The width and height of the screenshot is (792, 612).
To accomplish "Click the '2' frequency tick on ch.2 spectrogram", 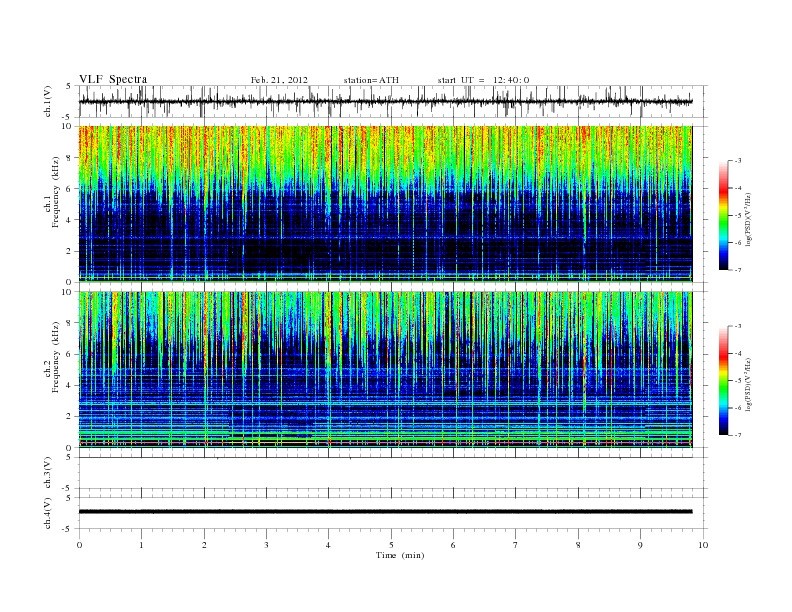I will (x=70, y=417).
